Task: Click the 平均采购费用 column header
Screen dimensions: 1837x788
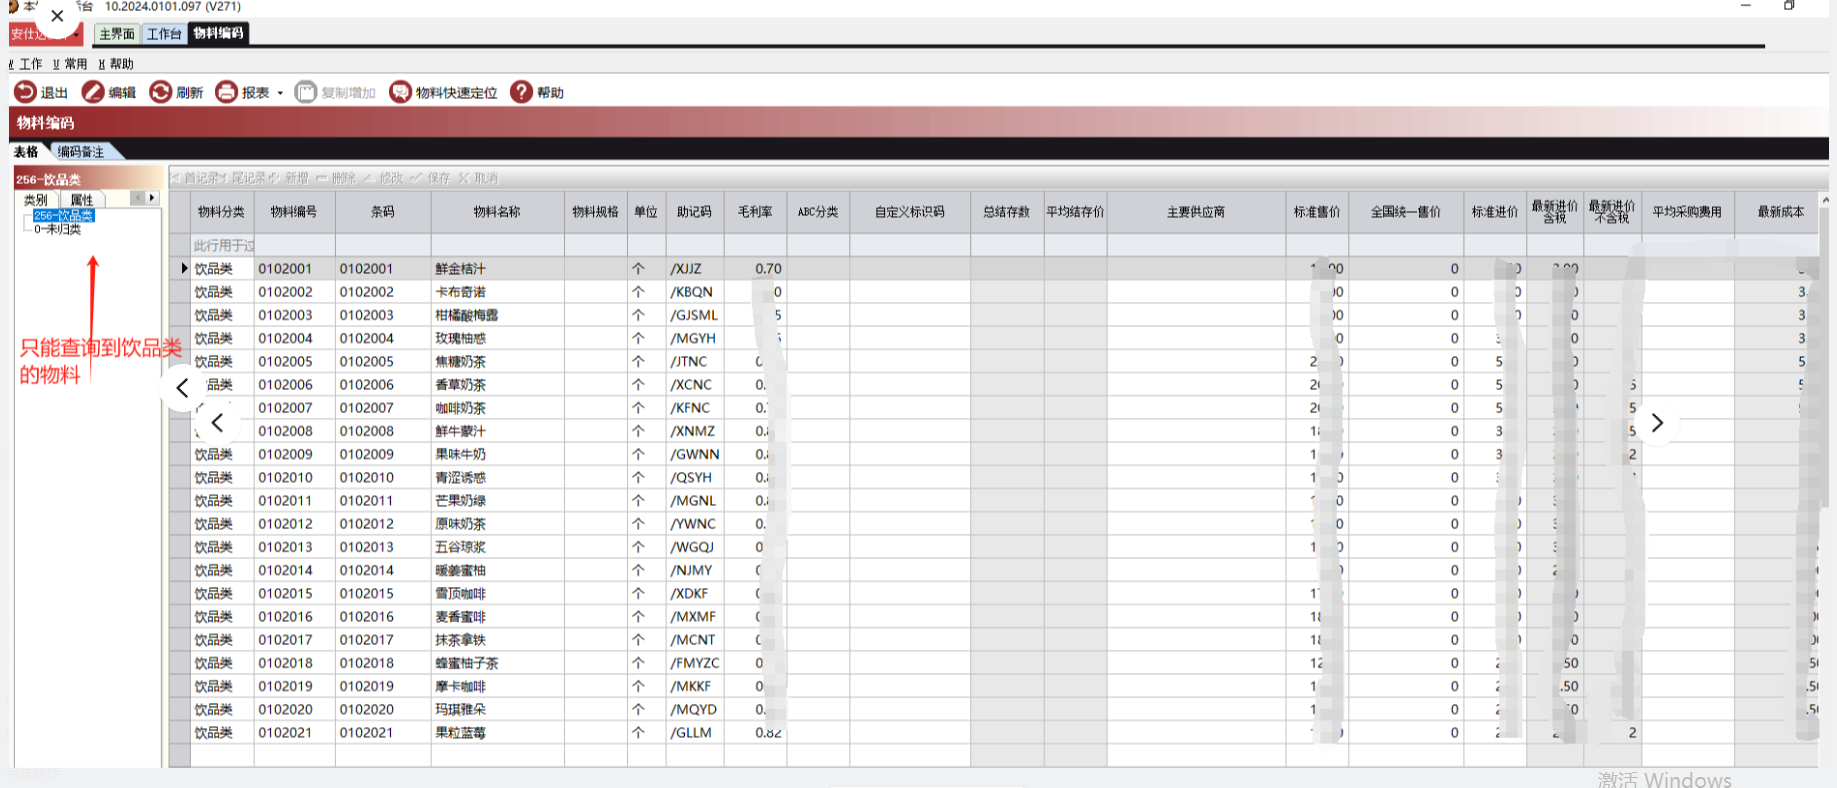Action: point(1688,212)
